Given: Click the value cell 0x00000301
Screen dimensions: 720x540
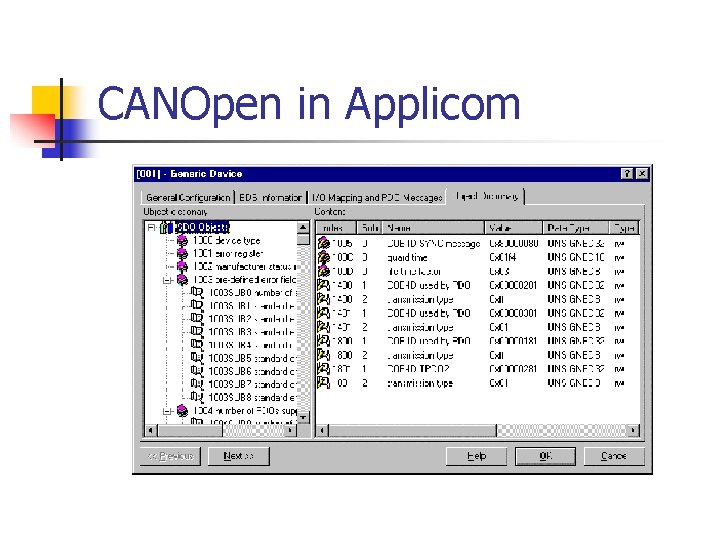Looking at the screenshot, I should click(513, 313).
